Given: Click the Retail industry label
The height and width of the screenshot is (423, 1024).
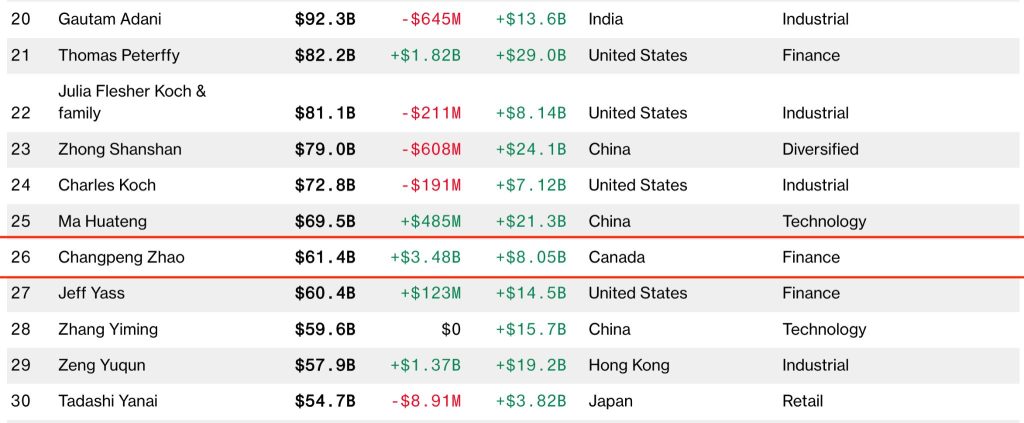Looking at the screenshot, I should (x=803, y=401).
